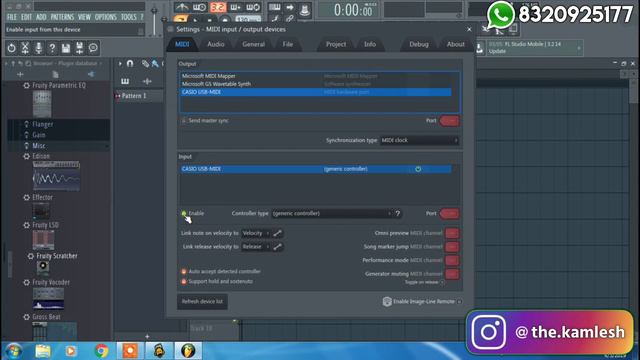Click the FL Studio fruit icon in taskbar
Viewport: 640px width, 360px height.
pos(188,351)
